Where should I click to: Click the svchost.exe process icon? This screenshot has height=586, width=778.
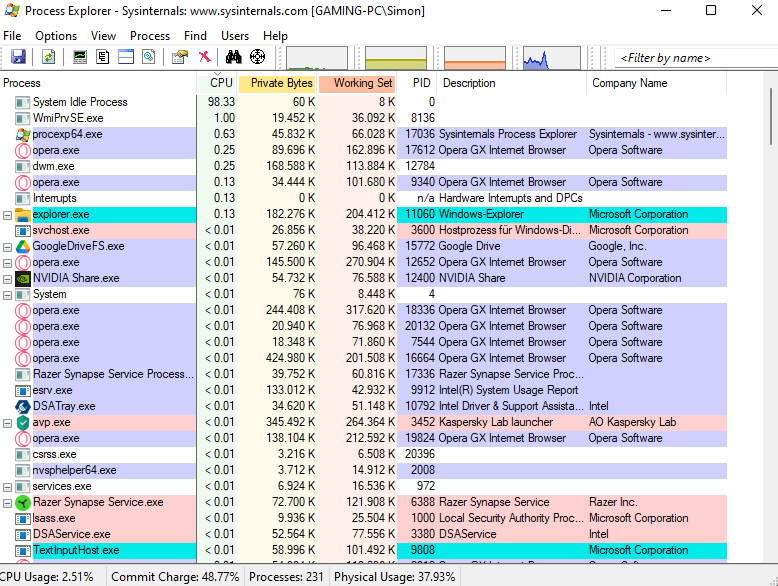coord(23,231)
